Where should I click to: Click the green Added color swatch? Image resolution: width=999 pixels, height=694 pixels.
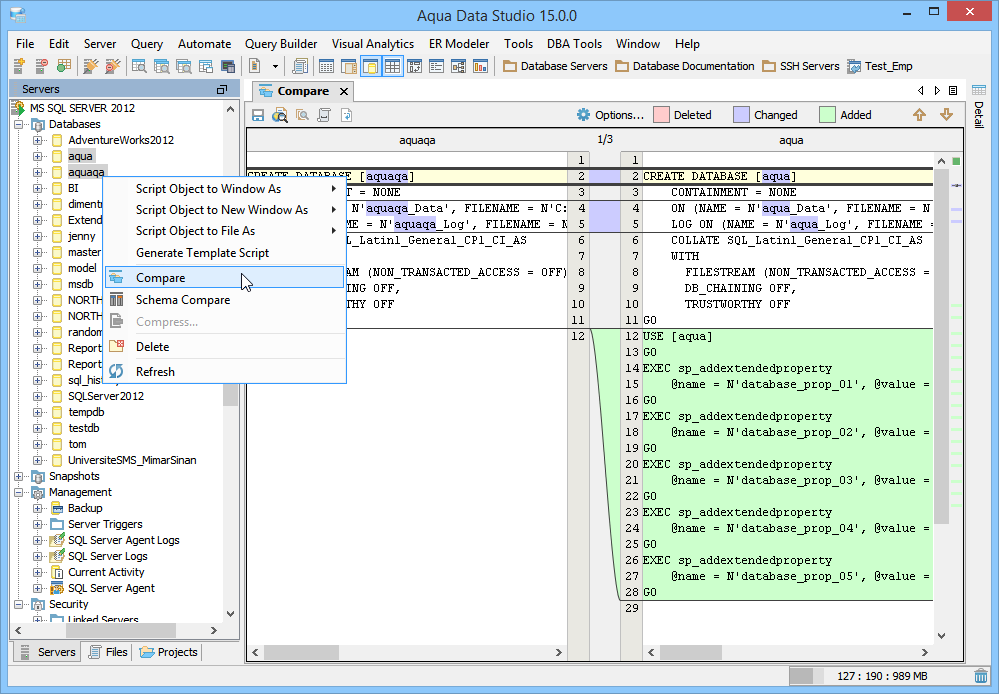pyautogui.click(x=827, y=115)
